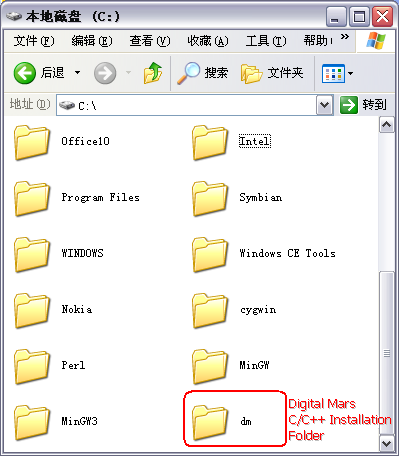Viewport: 399px width, 456px height.
Task: Click the 搜索 toolbar label
Action: [x=216, y=73]
